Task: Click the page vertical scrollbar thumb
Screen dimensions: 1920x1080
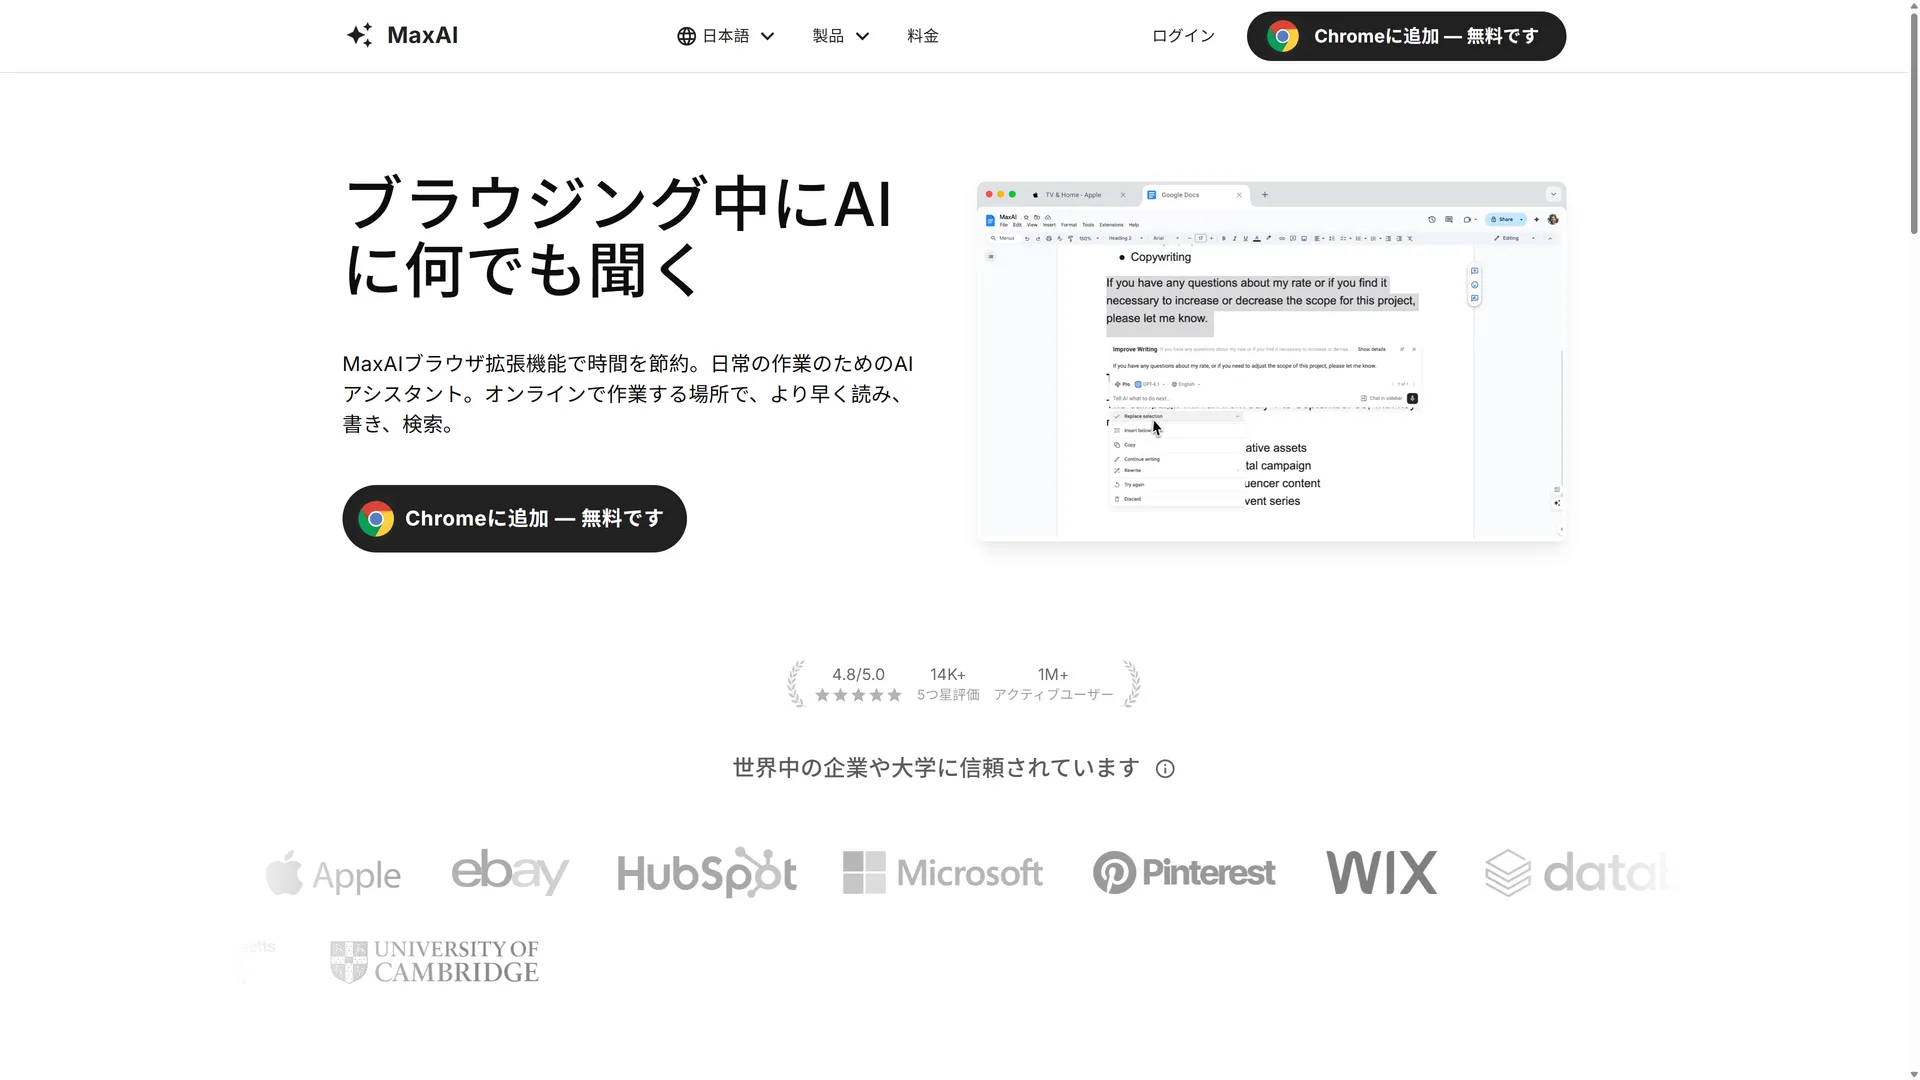Action: [1913, 125]
